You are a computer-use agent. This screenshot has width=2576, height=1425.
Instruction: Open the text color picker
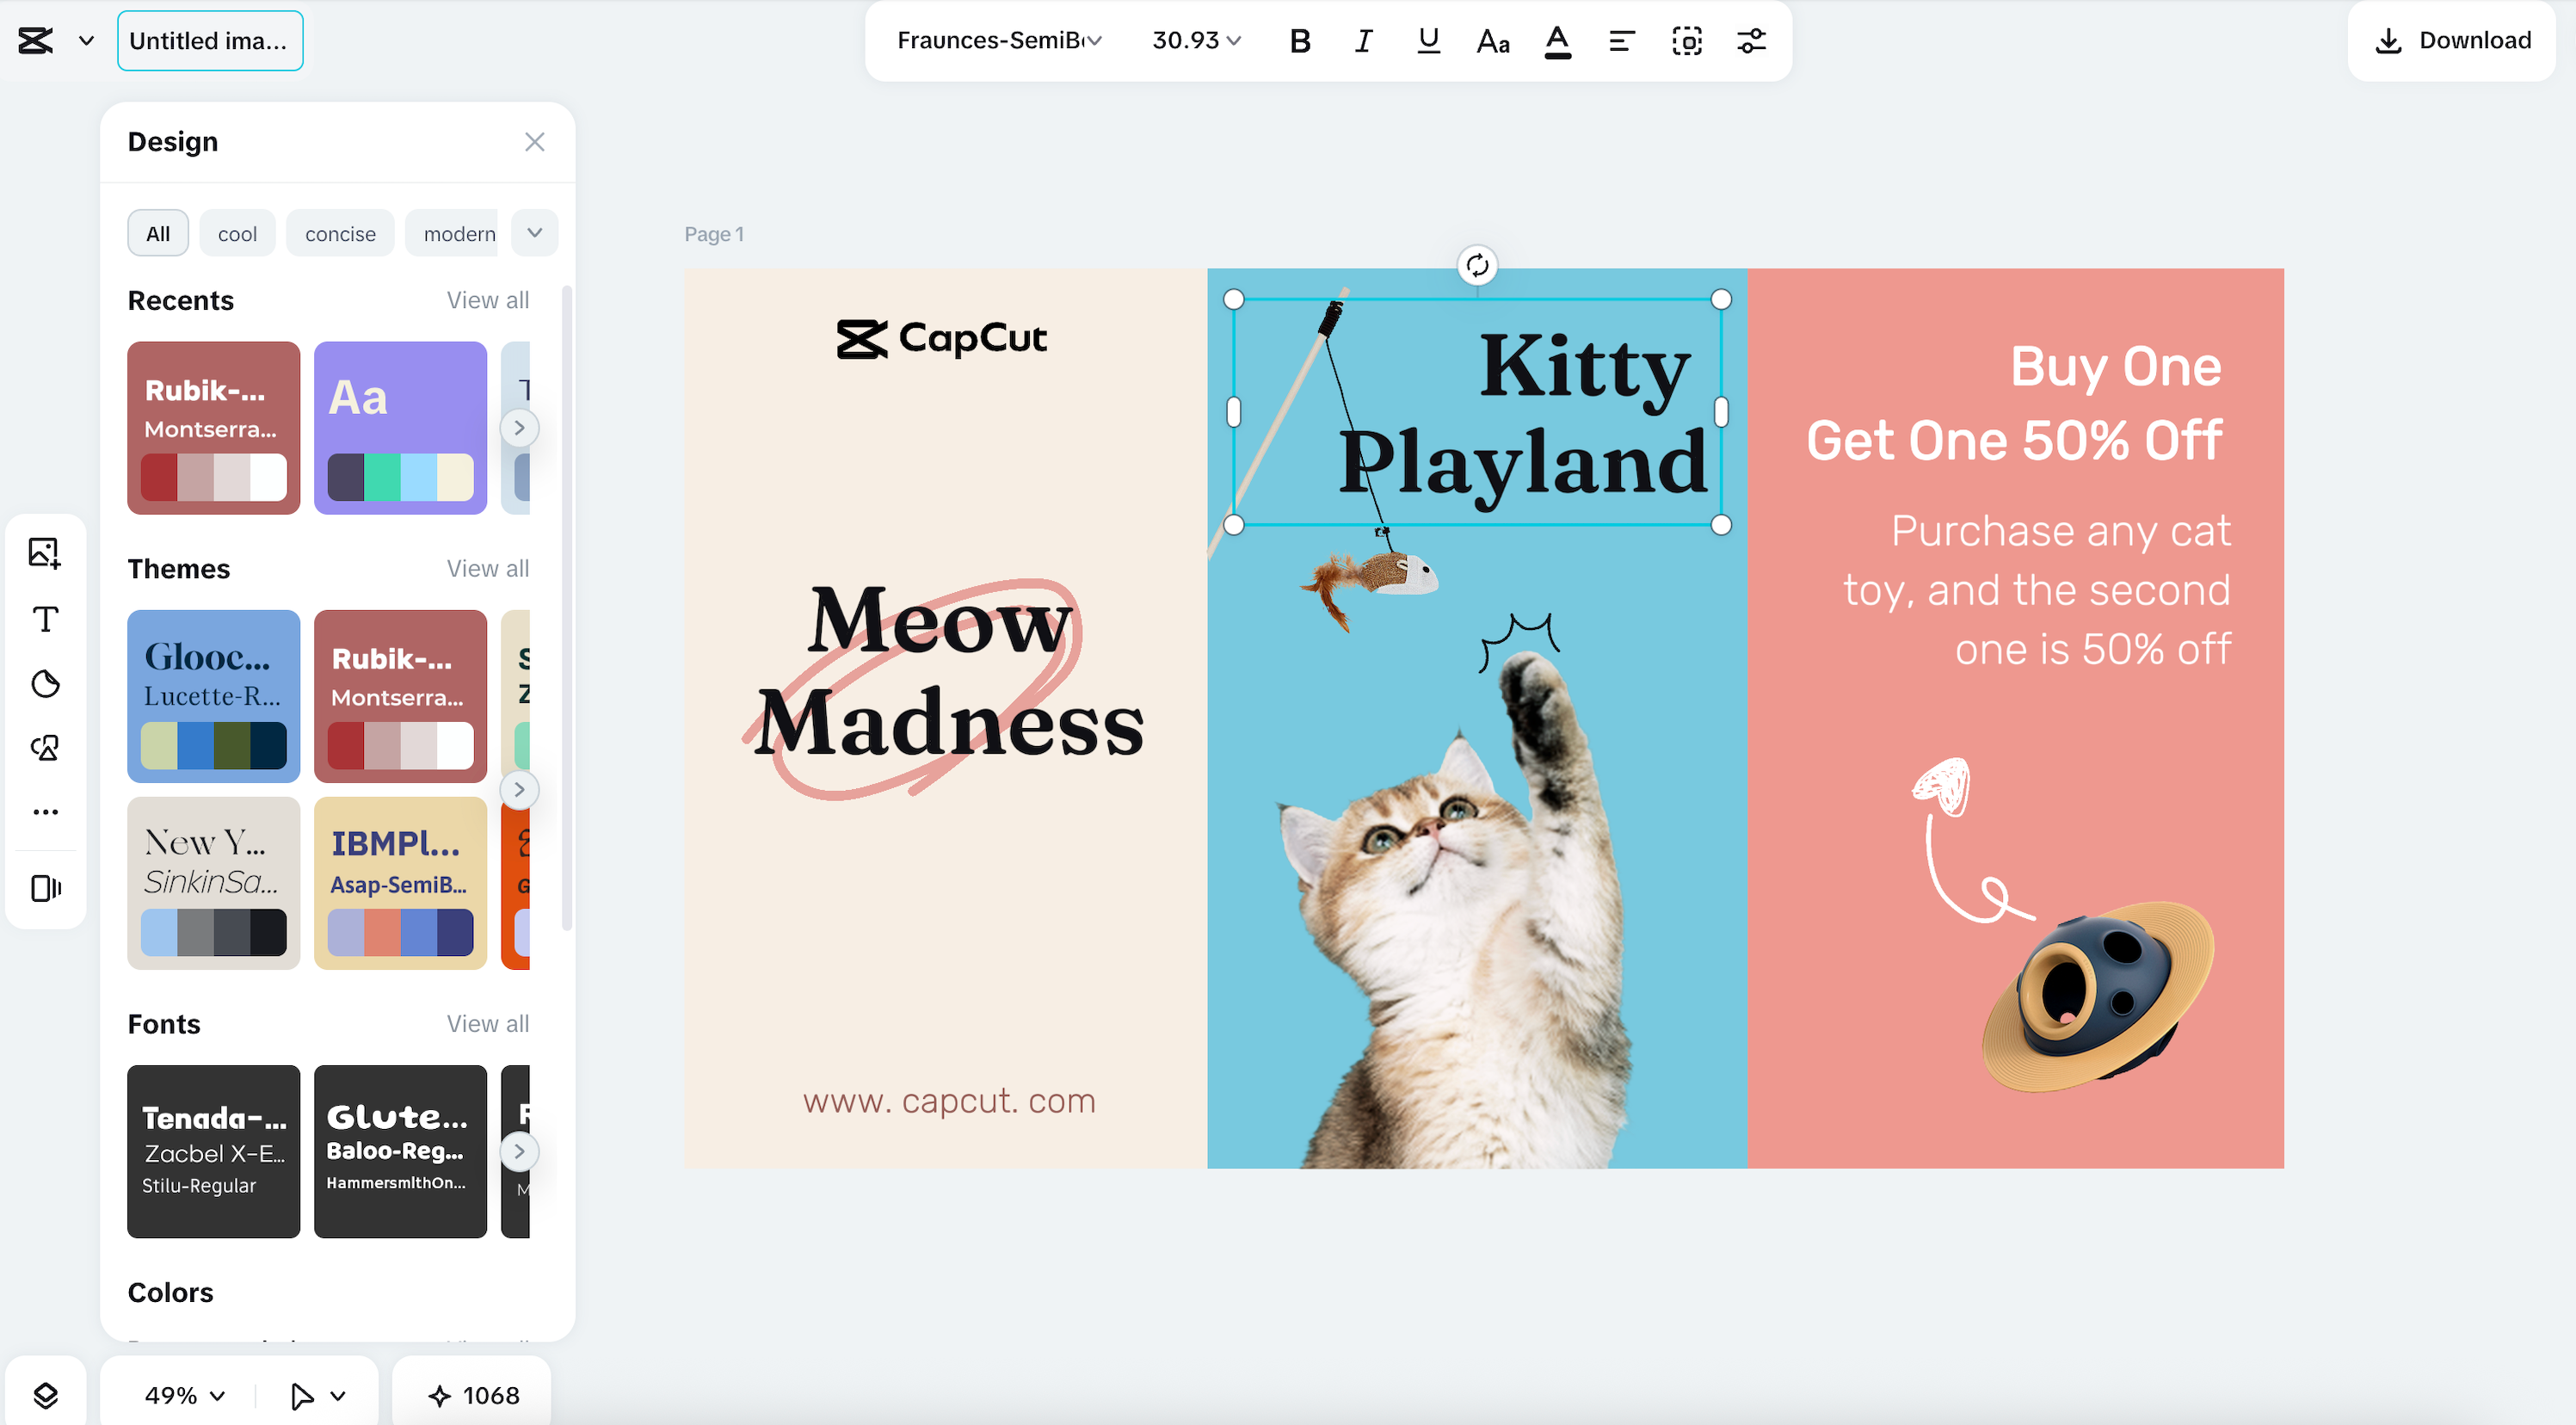click(1557, 41)
